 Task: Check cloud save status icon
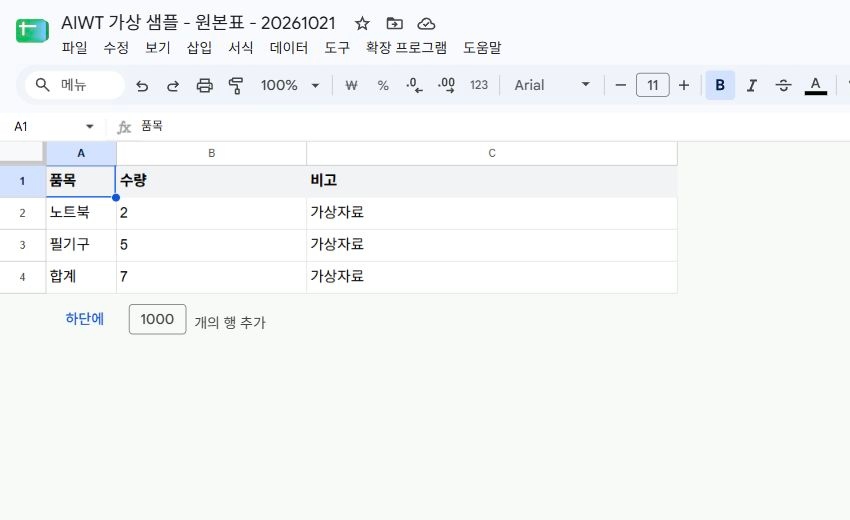coord(426,23)
